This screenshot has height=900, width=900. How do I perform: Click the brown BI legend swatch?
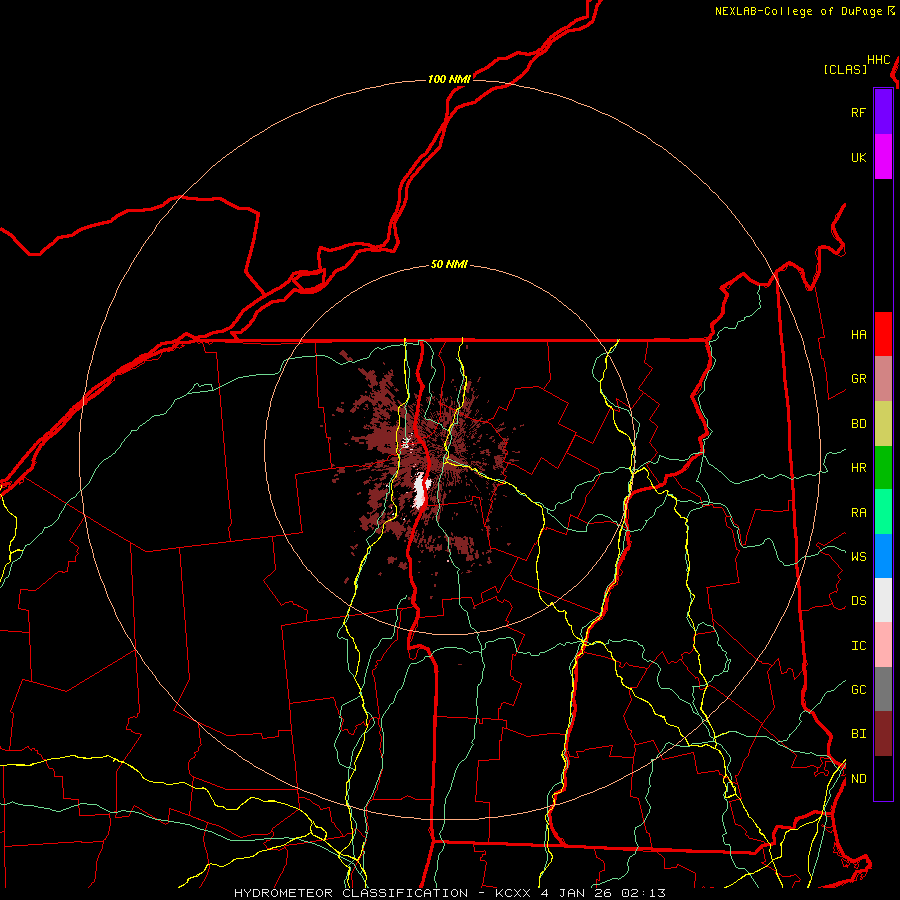[883, 734]
